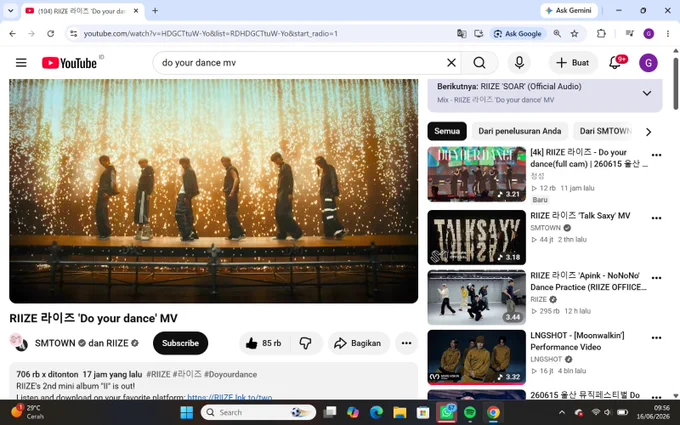Image resolution: width=680 pixels, height=425 pixels.
Task: Open WhatsApp from the taskbar
Action: tap(446, 412)
